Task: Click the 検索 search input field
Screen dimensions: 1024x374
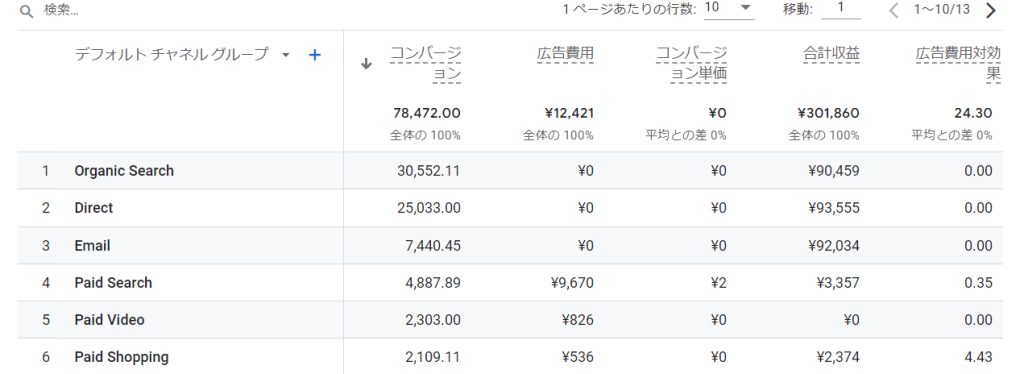Action: pyautogui.click(x=196, y=11)
